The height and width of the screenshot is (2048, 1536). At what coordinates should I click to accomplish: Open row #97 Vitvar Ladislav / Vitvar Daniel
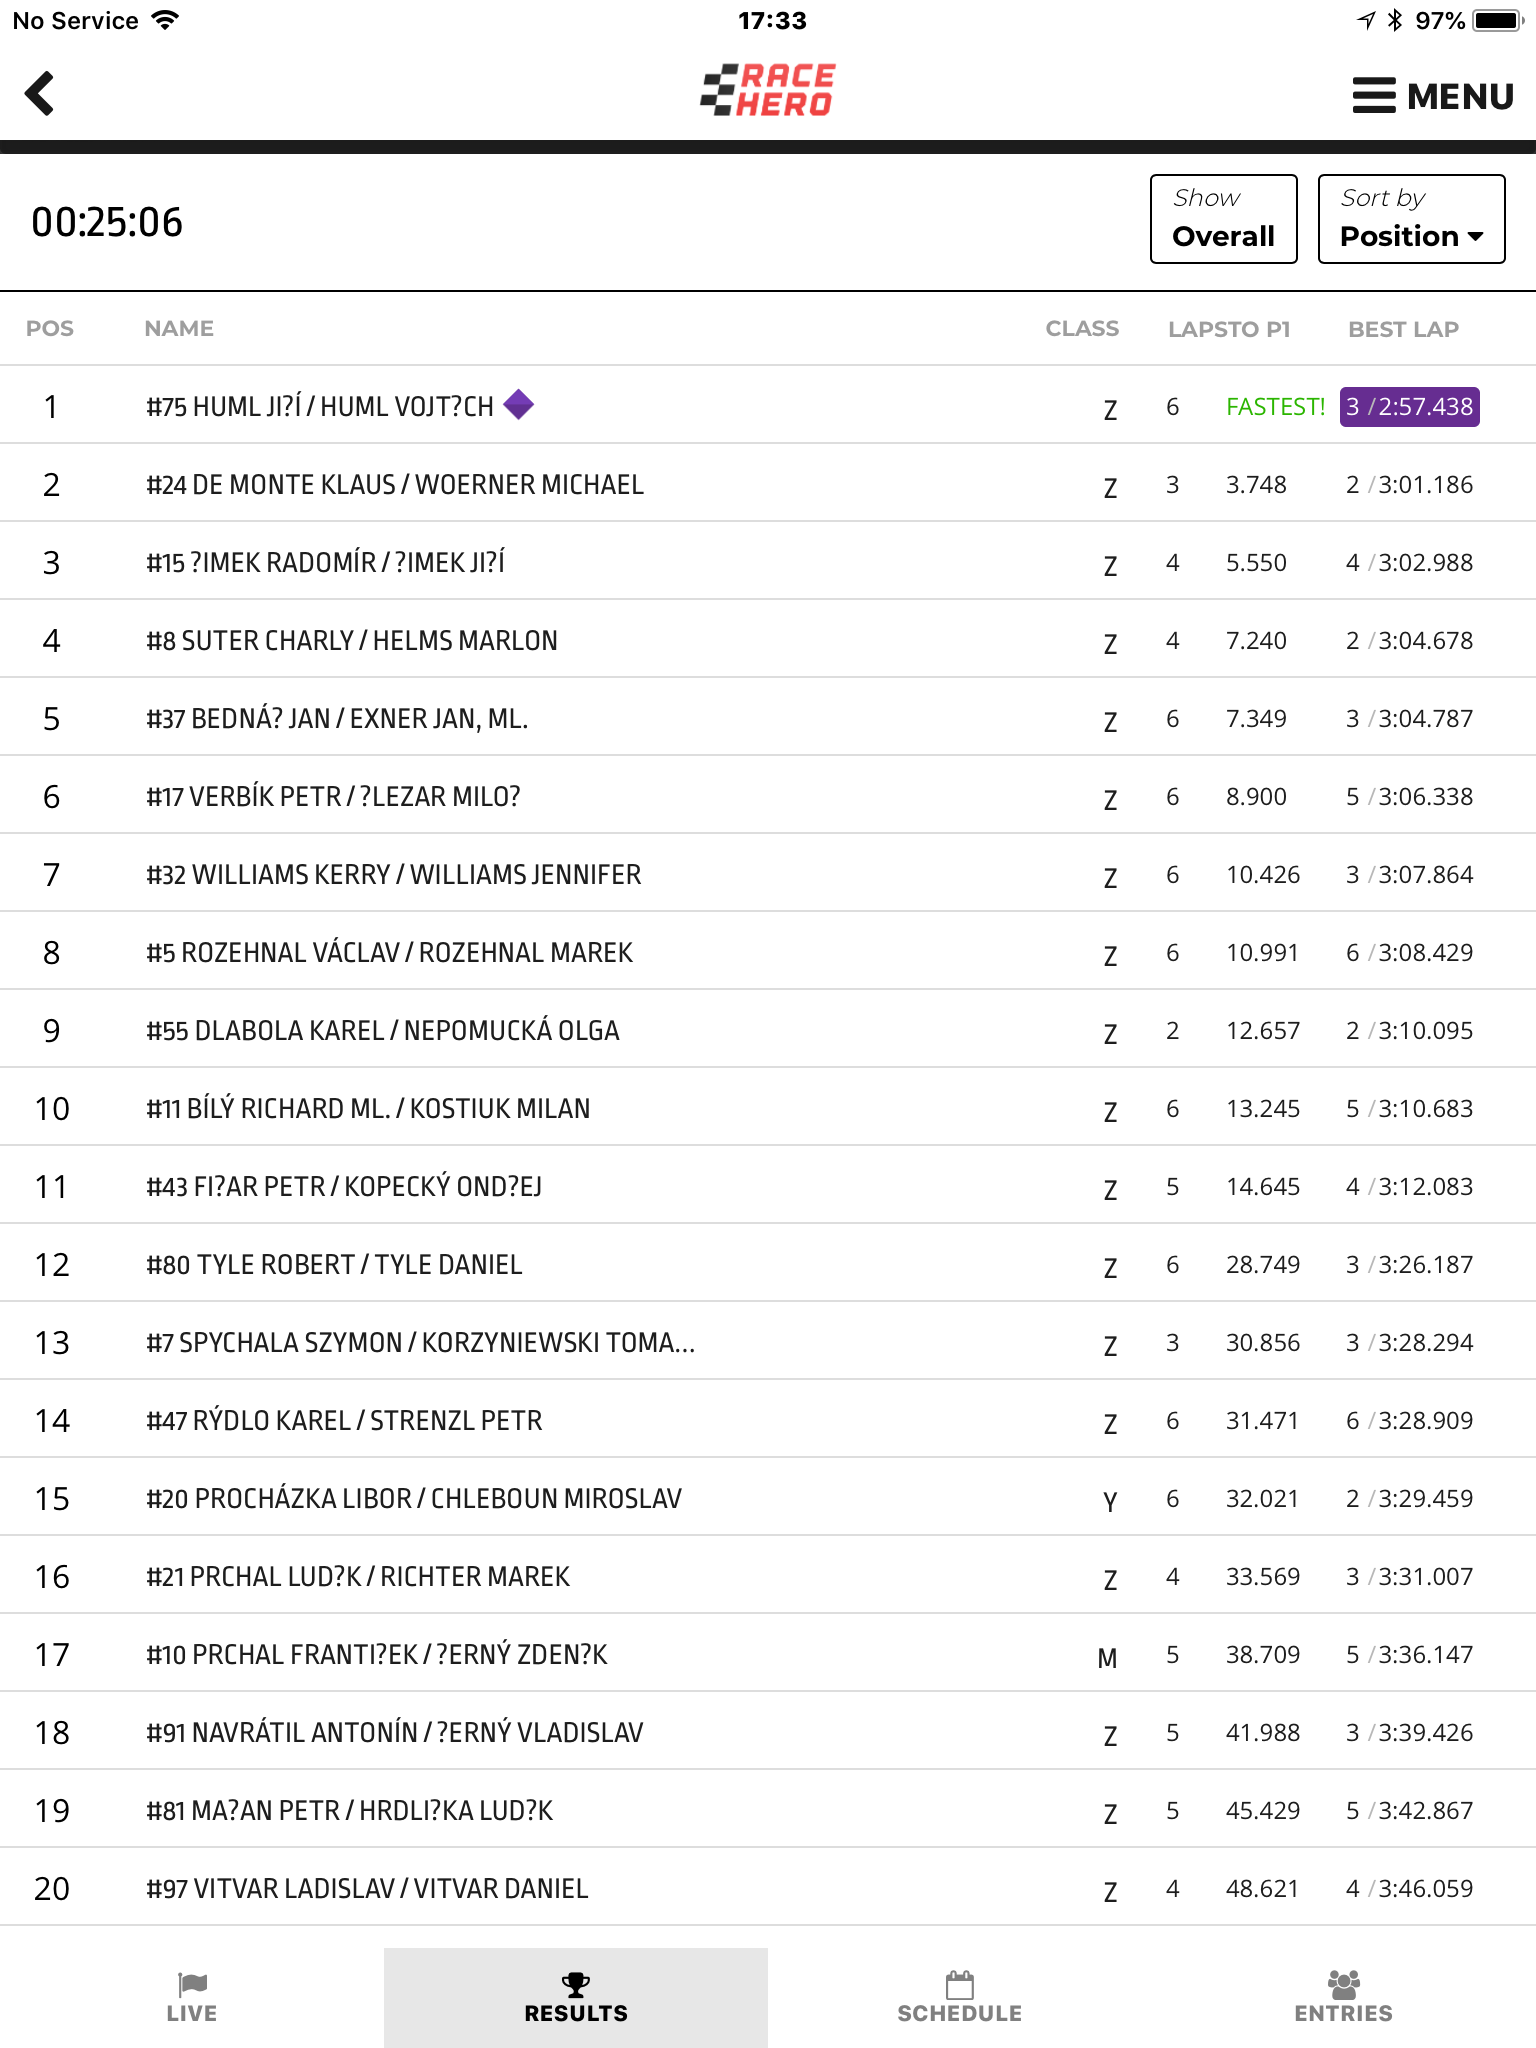pos(768,1888)
